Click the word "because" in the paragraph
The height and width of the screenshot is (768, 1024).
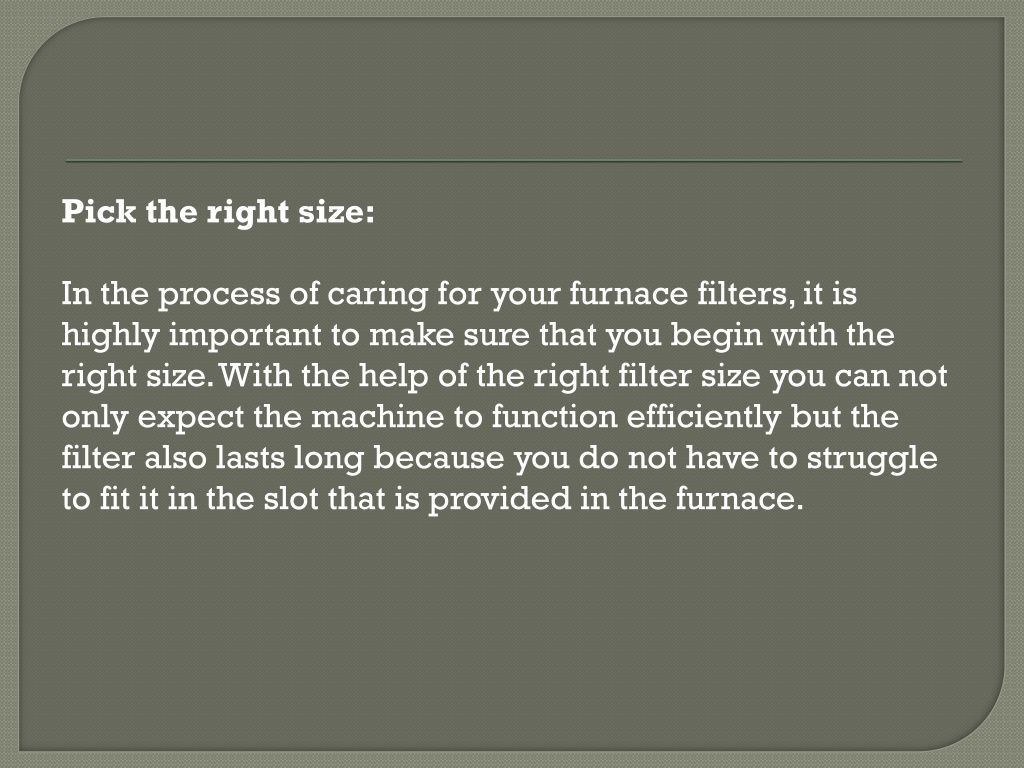[x=438, y=458]
